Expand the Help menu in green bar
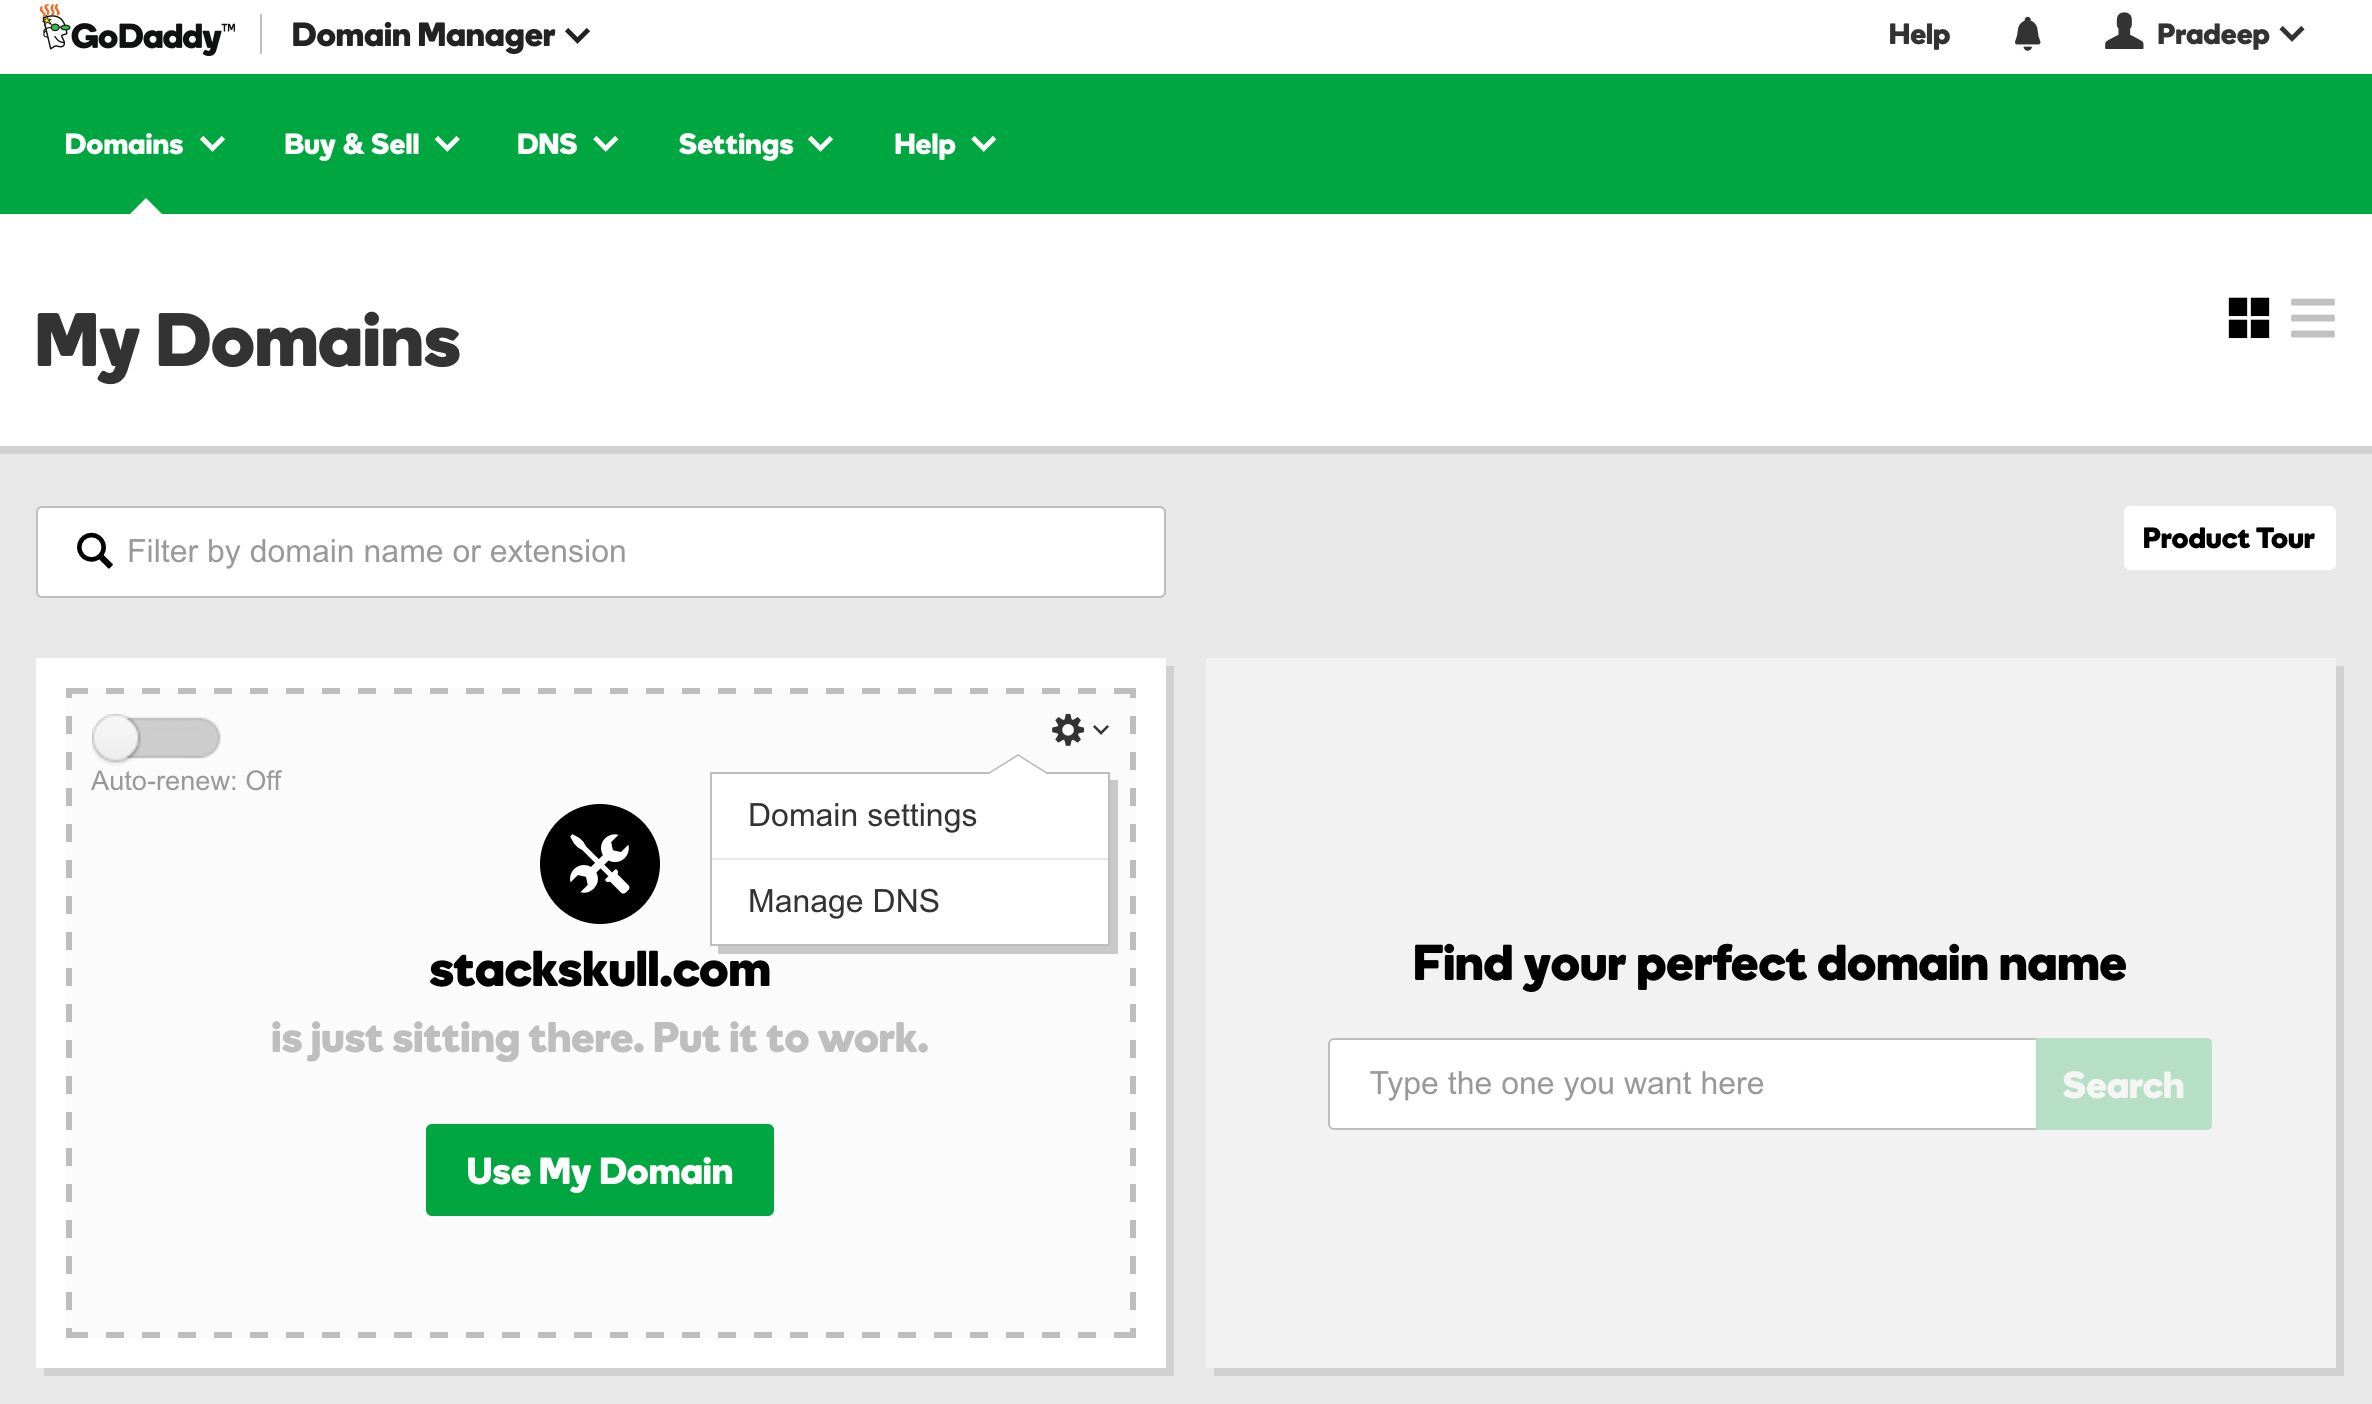 point(944,144)
